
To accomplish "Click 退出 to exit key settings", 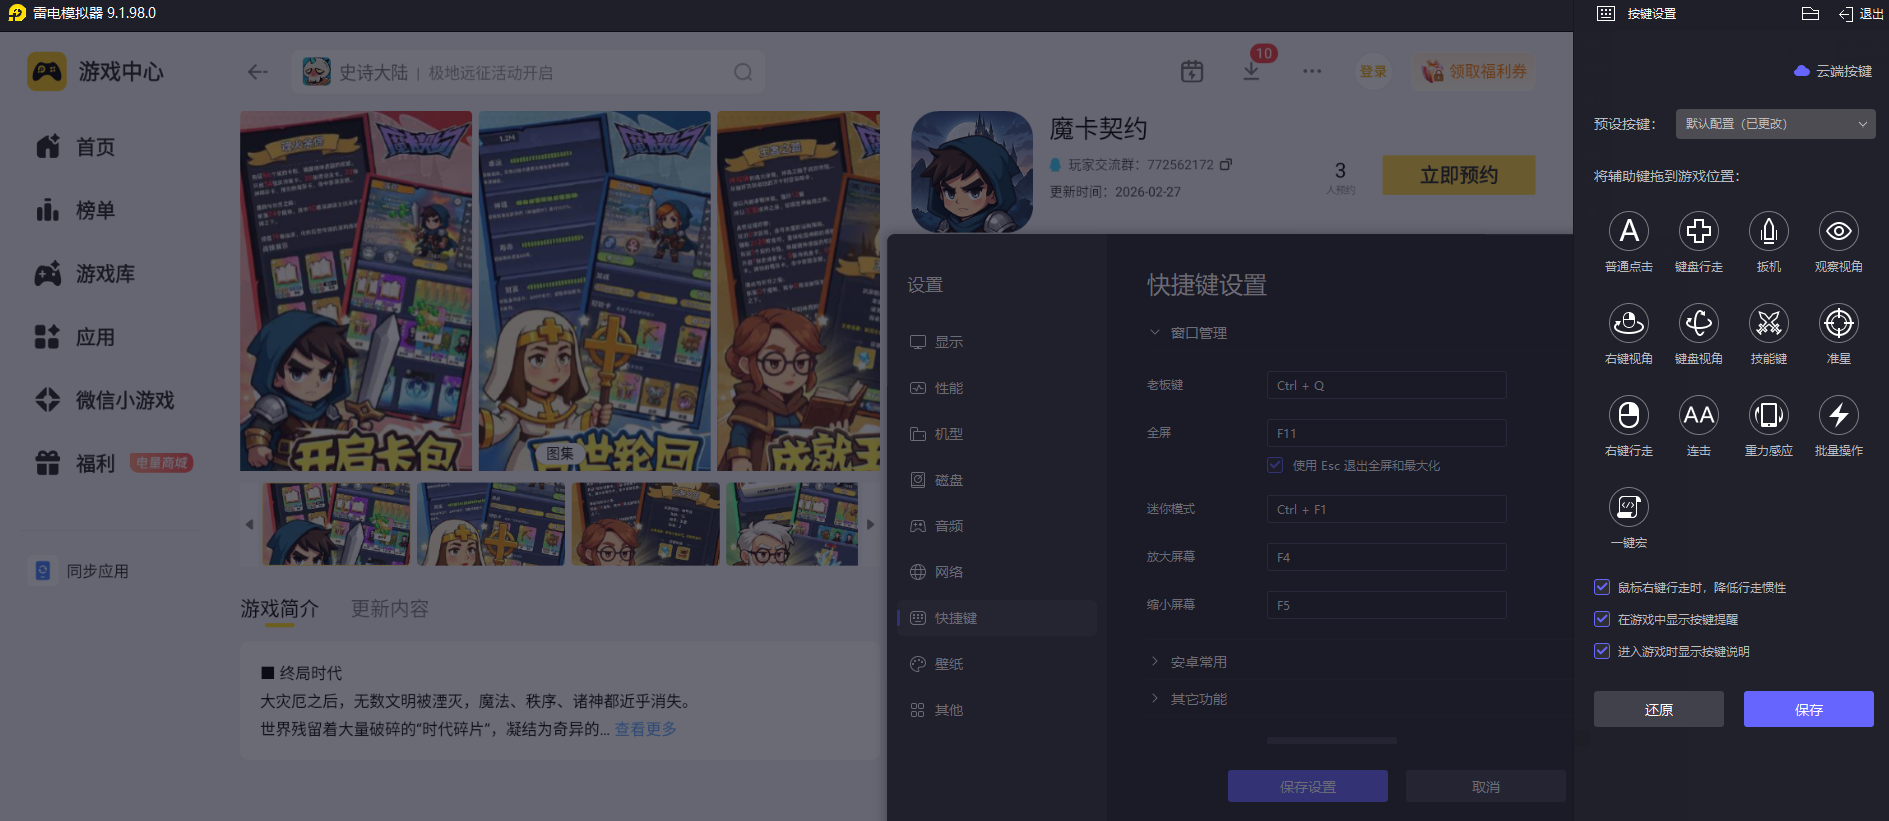I will [1861, 14].
